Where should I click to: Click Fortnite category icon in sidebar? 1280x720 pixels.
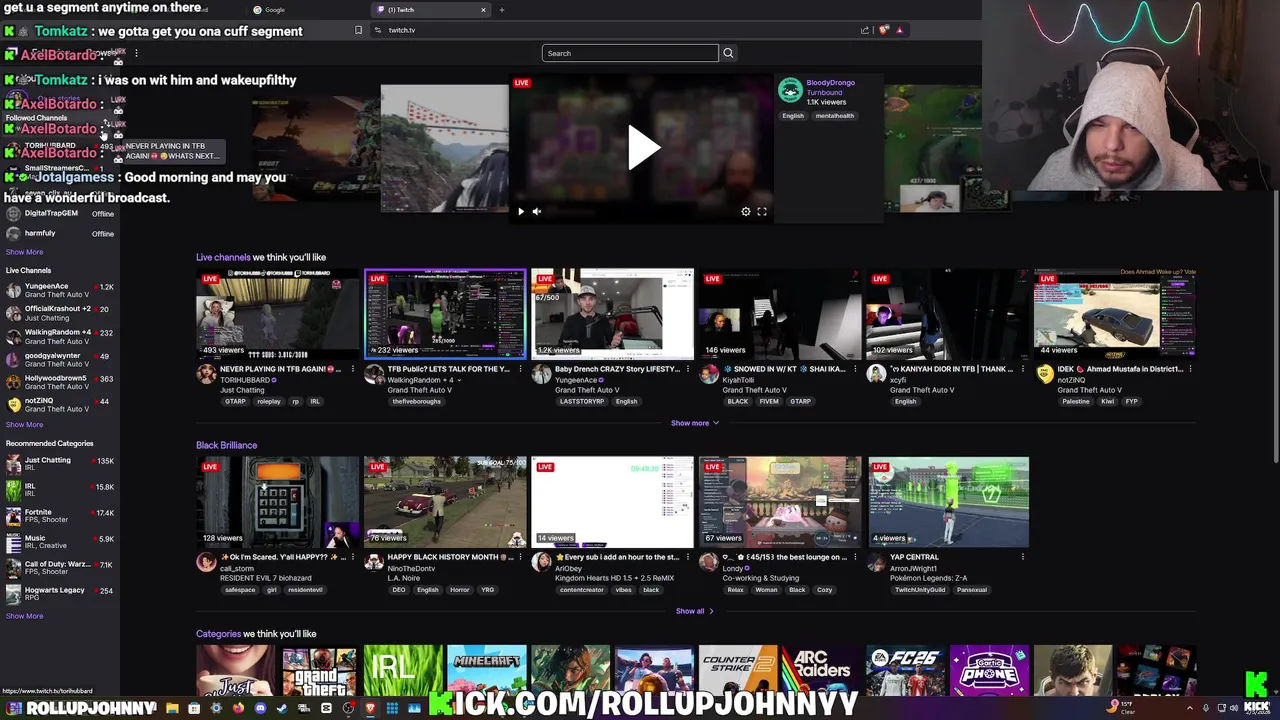(13, 516)
